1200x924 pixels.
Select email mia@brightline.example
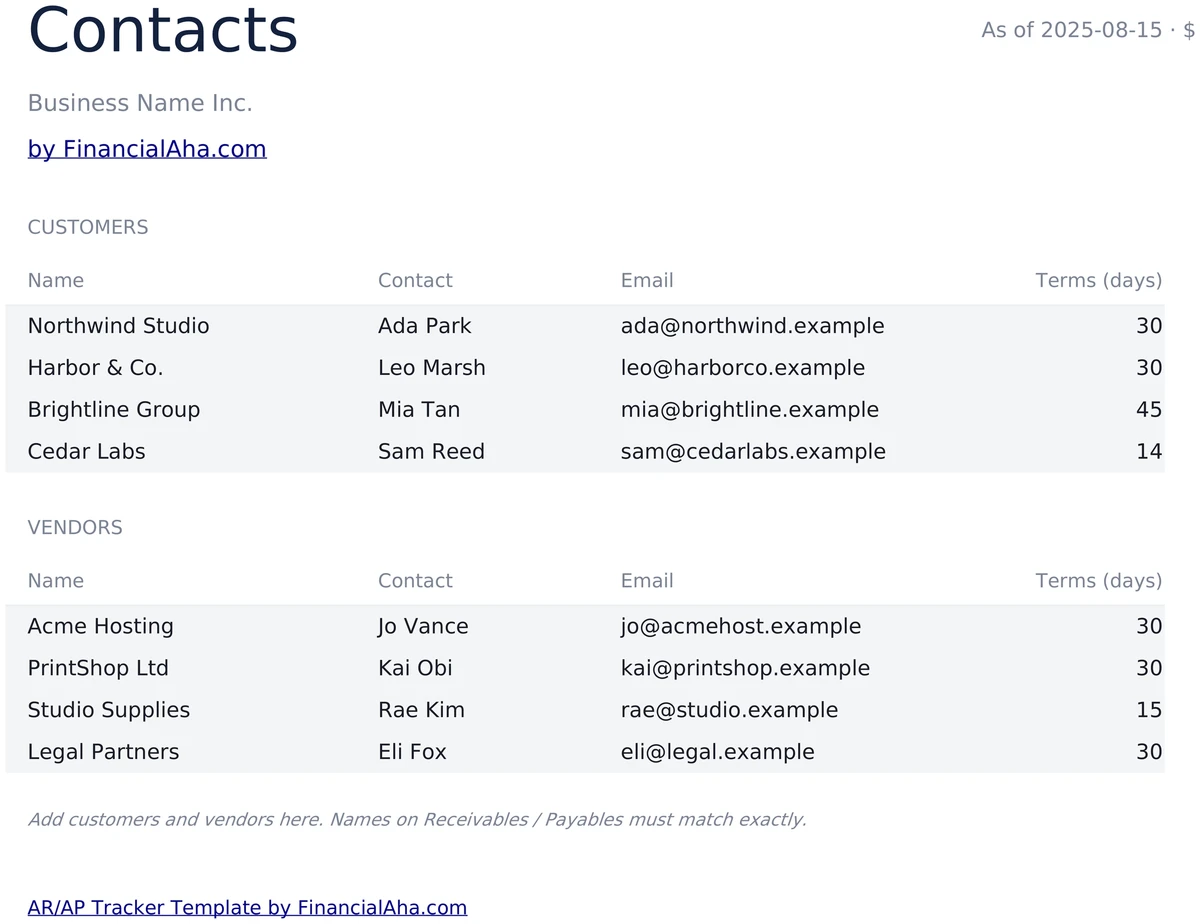pyautogui.click(x=750, y=410)
